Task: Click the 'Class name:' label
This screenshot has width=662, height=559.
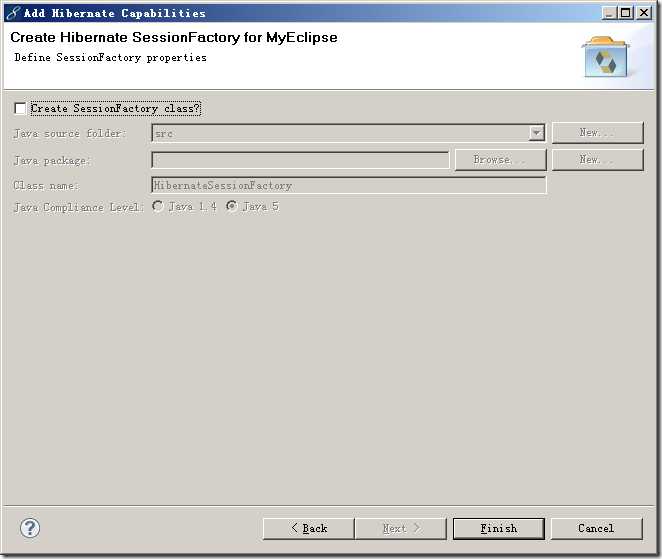Action: [x=46, y=185]
